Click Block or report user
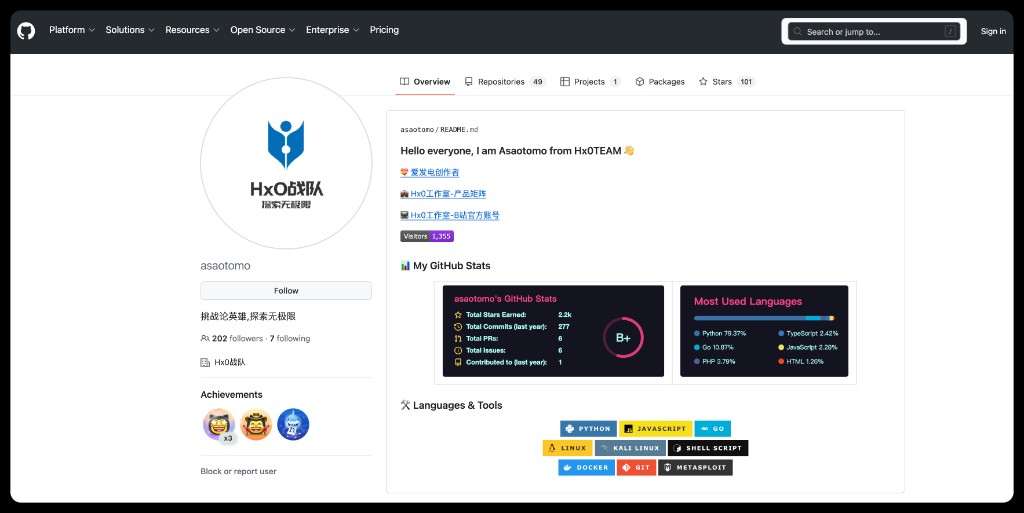 click(x=238, y=471)
